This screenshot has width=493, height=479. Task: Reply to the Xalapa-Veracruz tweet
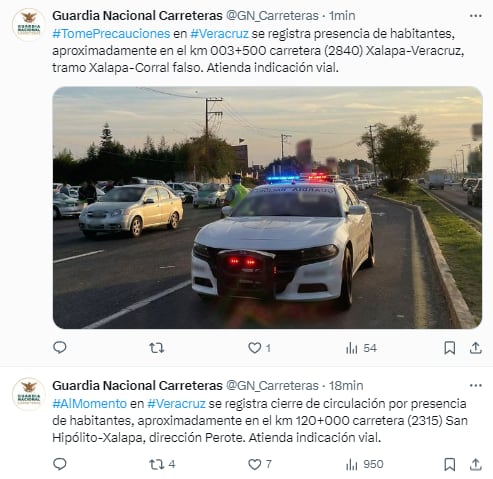point(60,348)
